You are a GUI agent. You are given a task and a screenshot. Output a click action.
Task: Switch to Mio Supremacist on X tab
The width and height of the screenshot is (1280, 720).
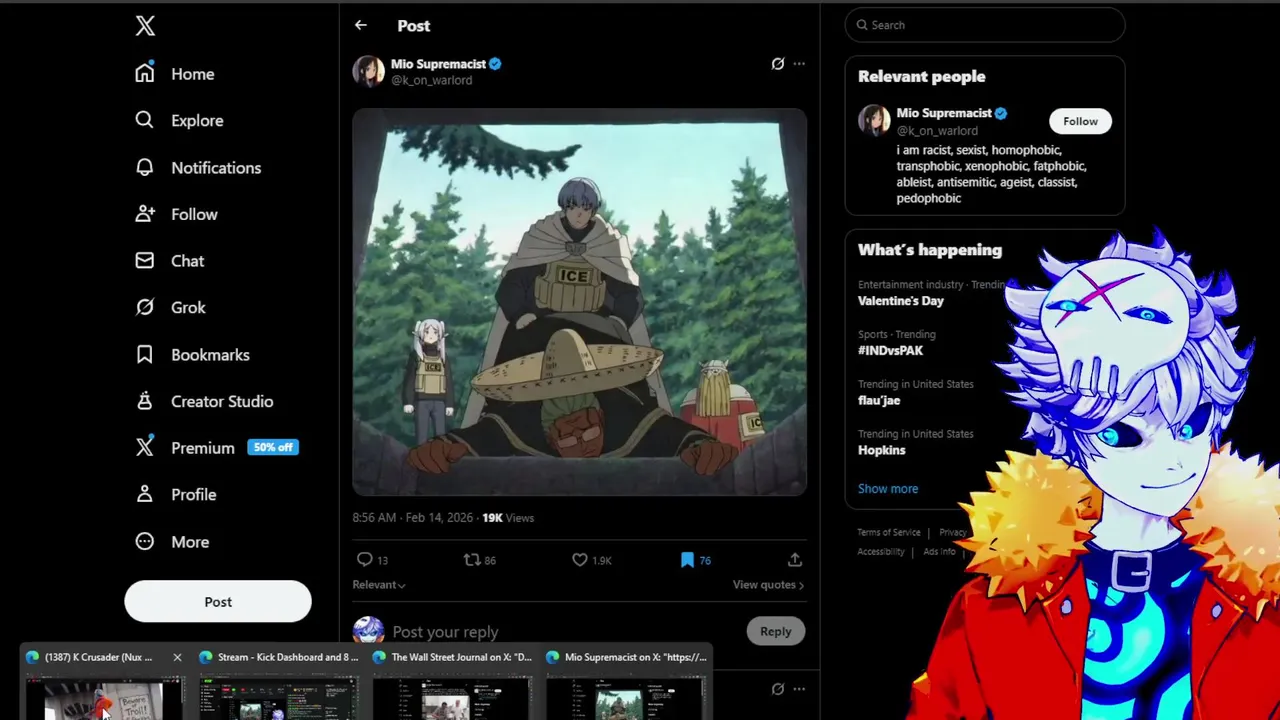(x=626, y=684)
